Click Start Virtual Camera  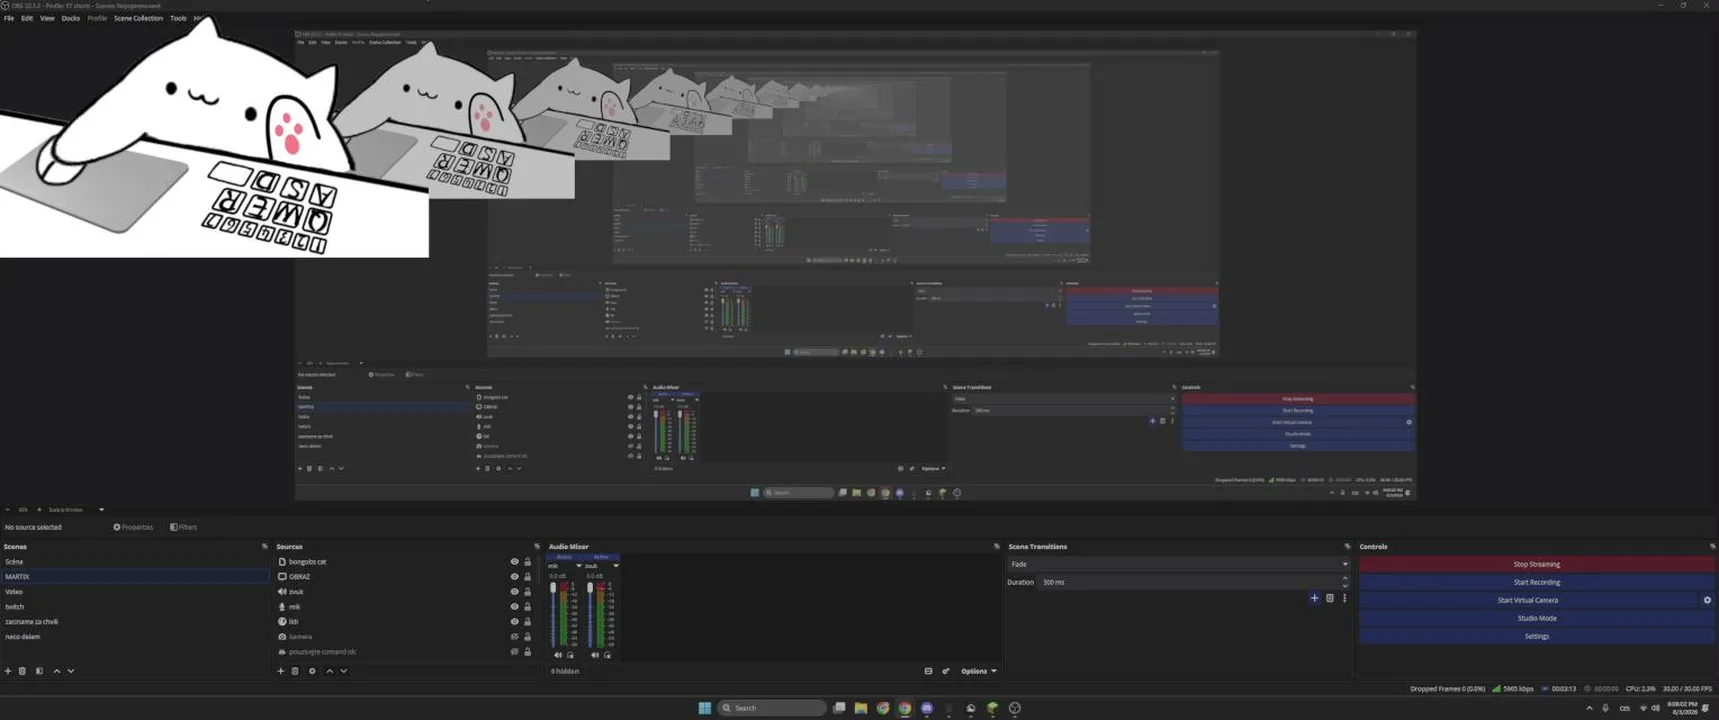[x=1528, y=600]
